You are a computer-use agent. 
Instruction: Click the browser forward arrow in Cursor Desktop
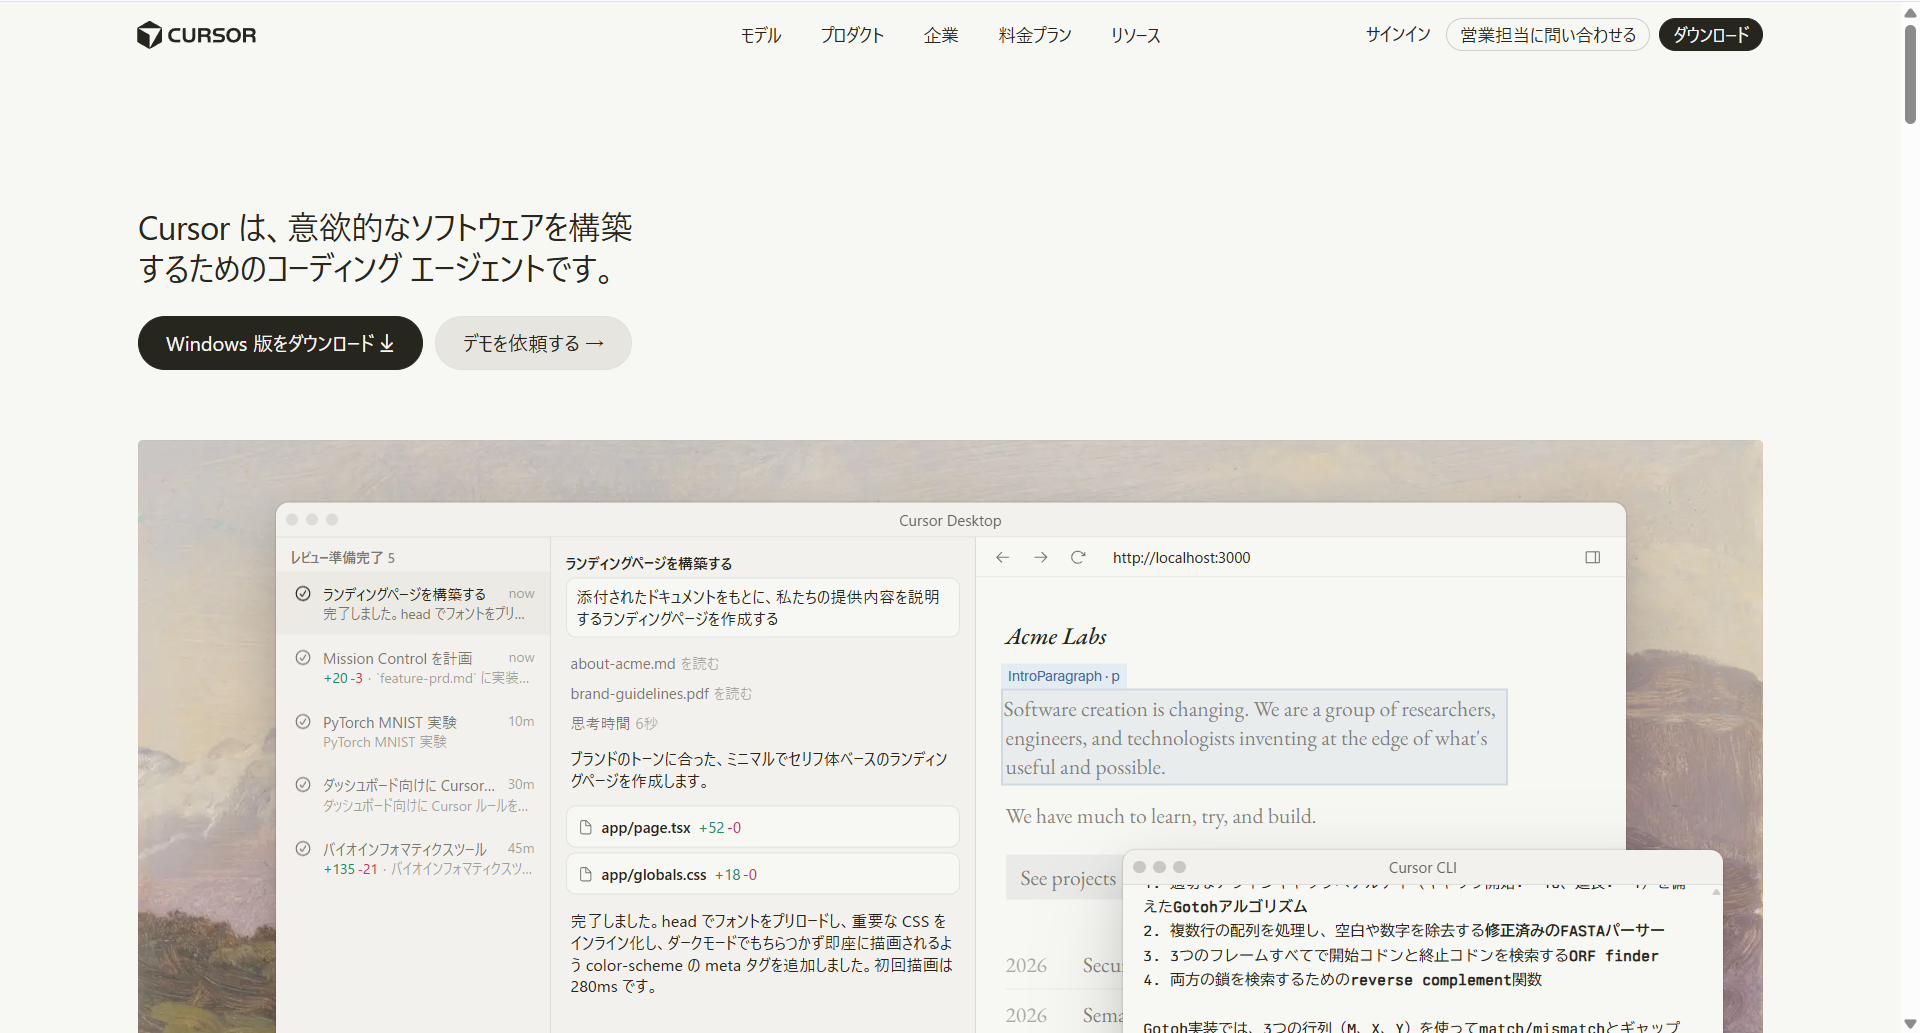1041,557
